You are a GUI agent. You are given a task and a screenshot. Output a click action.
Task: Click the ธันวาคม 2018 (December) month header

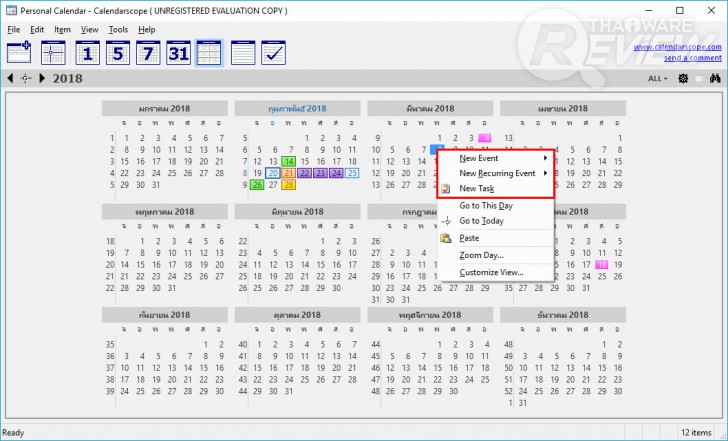coord(563,315)
